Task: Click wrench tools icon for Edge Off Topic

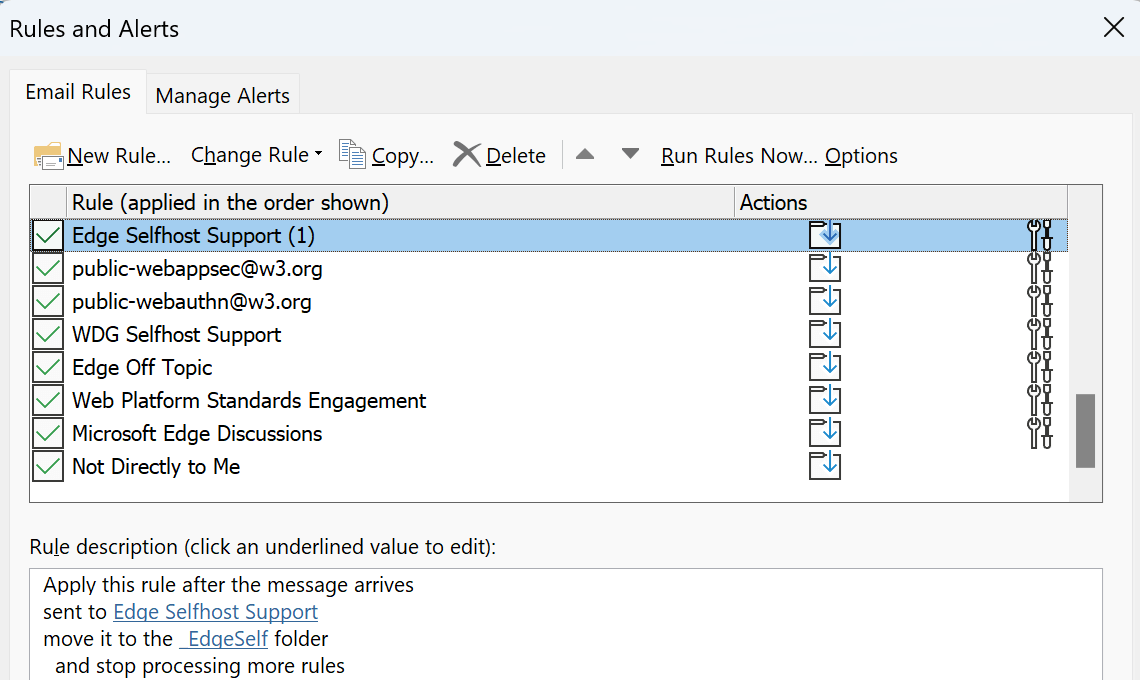Action: pos(1040,367)
